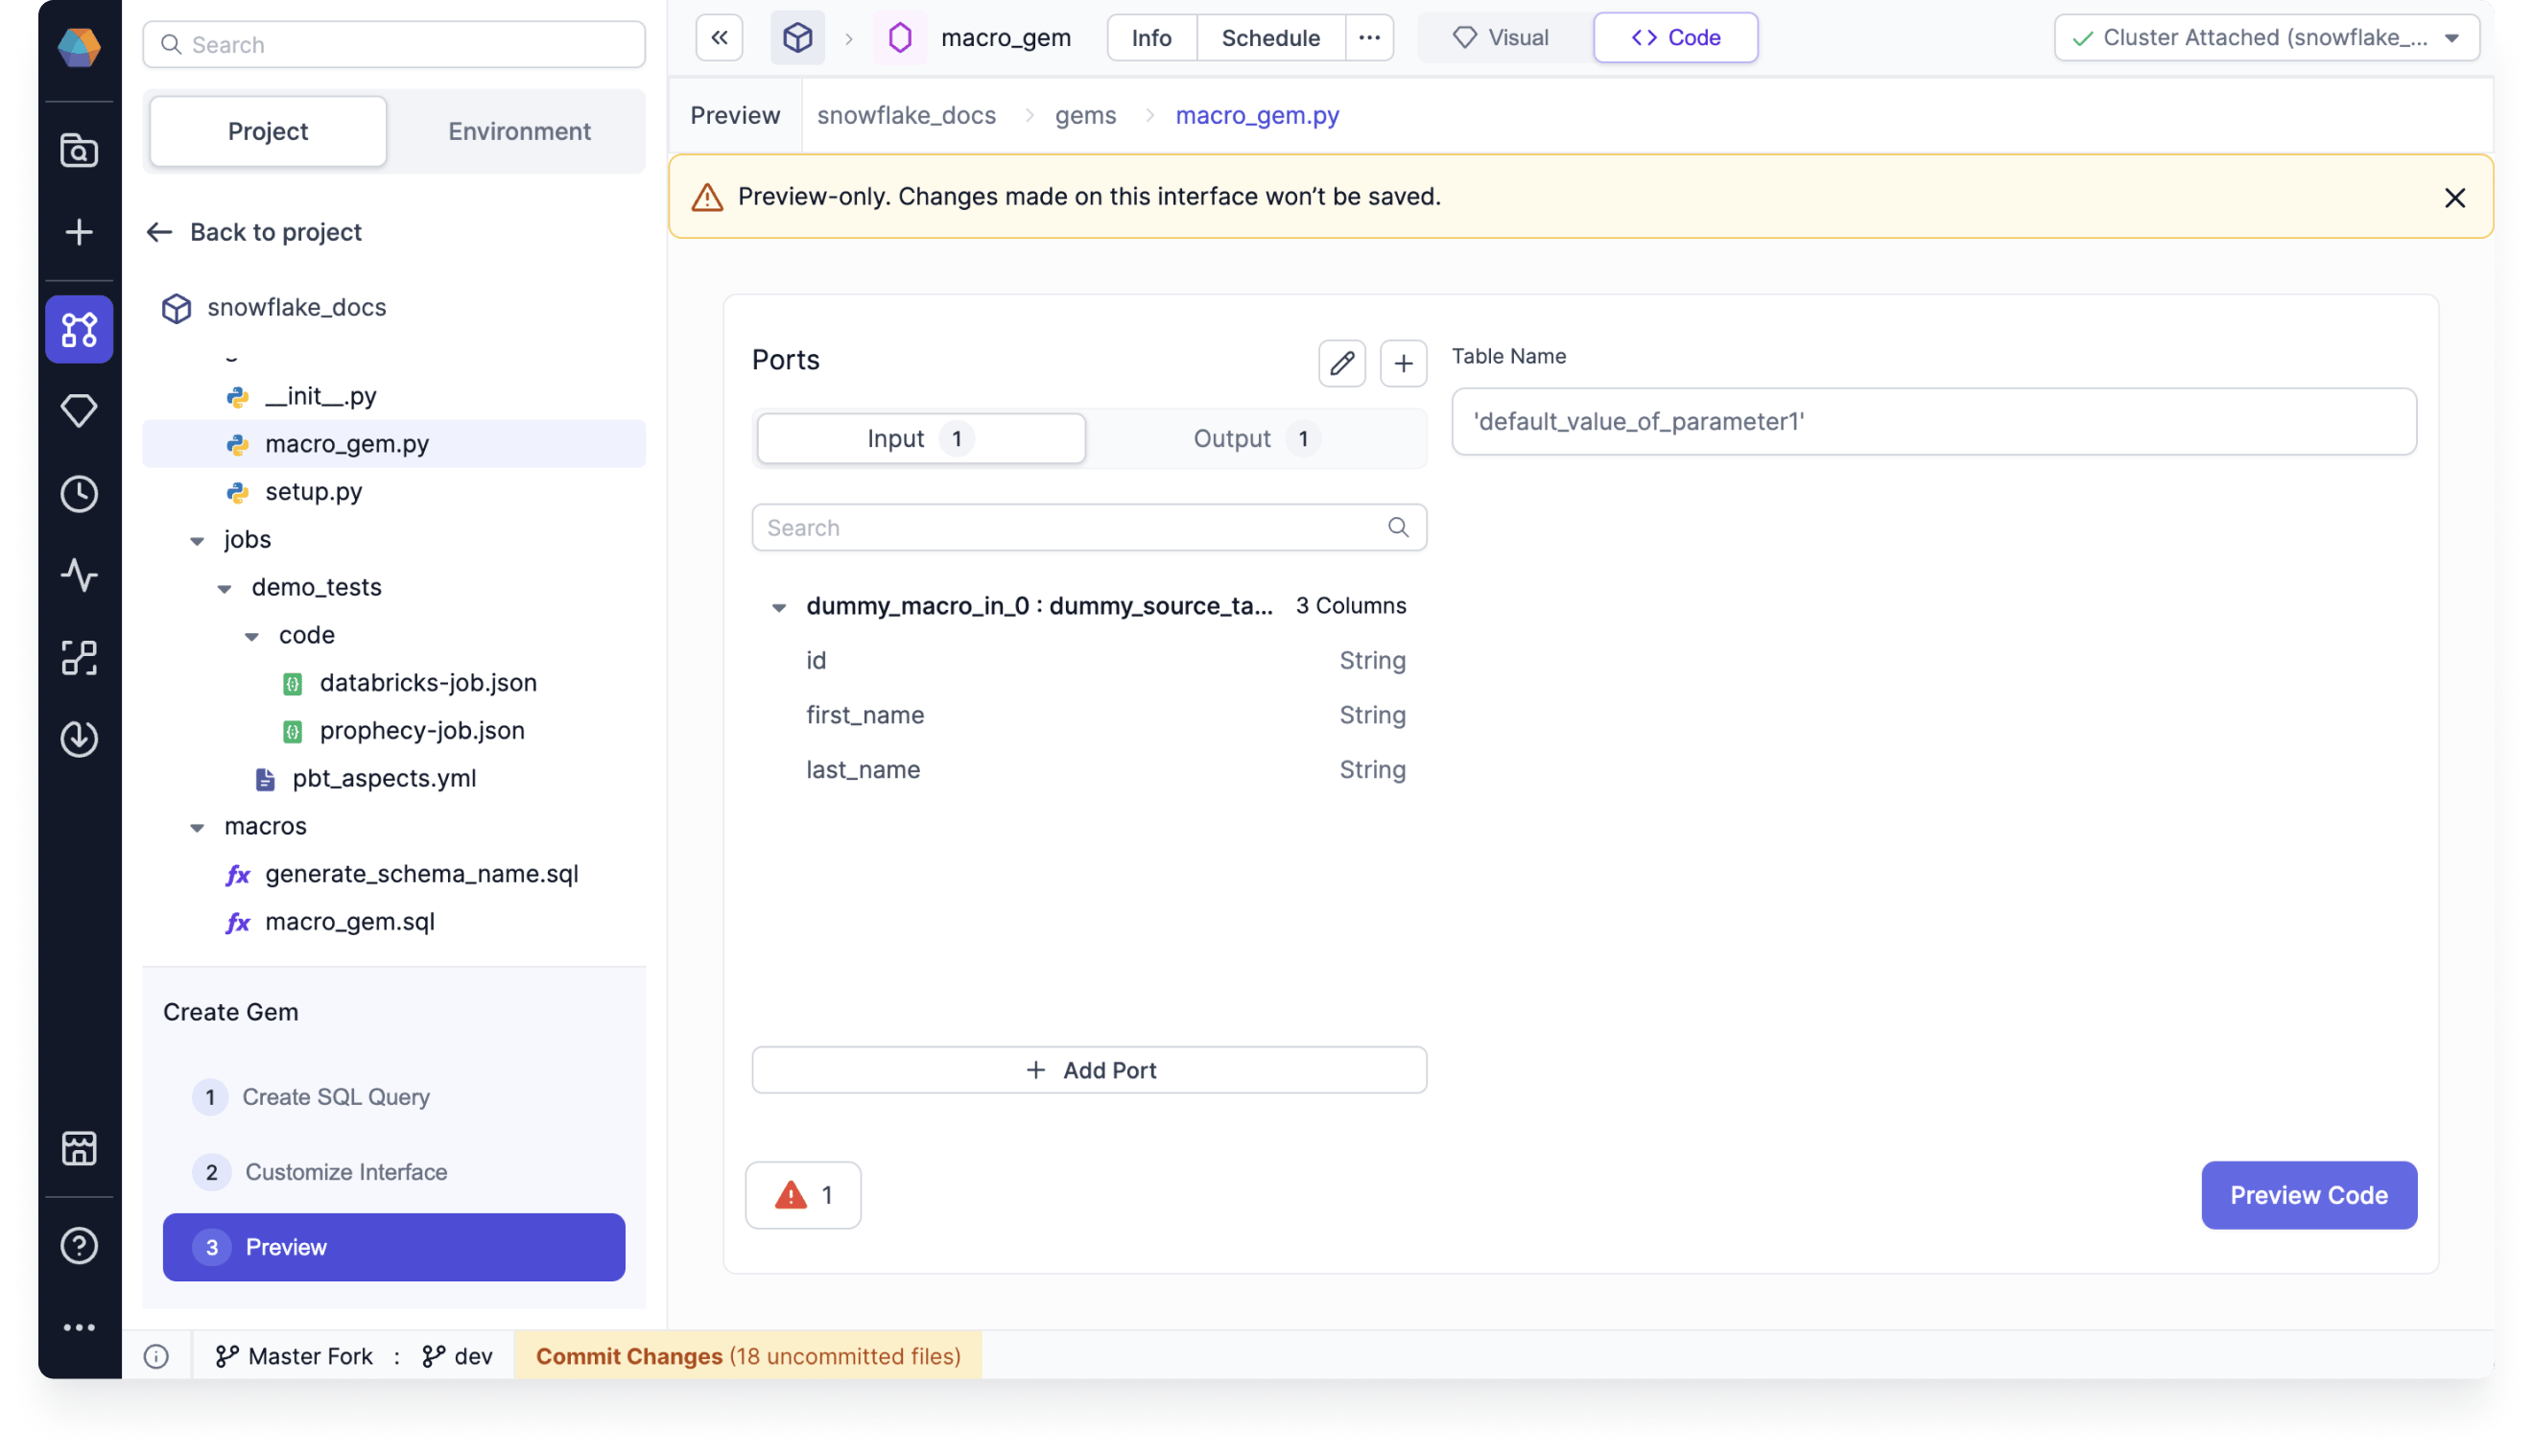Open the lineage scan sidebar icon
This screenshot has height=1456, width=2533.
click(x=79, y=657)
